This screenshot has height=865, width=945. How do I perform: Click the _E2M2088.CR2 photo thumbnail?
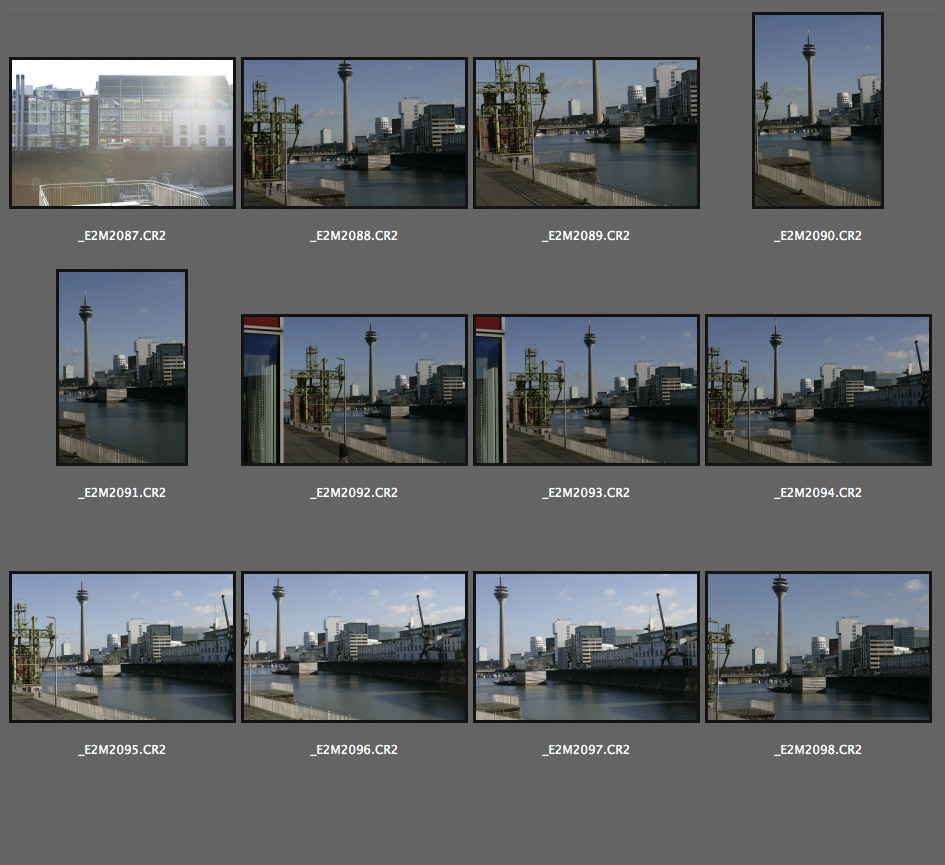pos(354,133)
